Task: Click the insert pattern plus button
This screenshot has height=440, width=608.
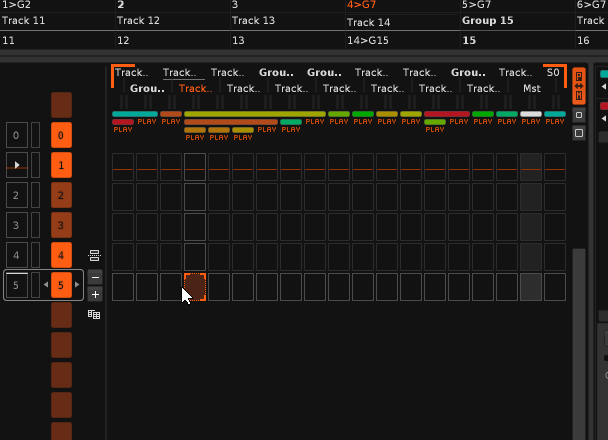Action: click(95, 294)
